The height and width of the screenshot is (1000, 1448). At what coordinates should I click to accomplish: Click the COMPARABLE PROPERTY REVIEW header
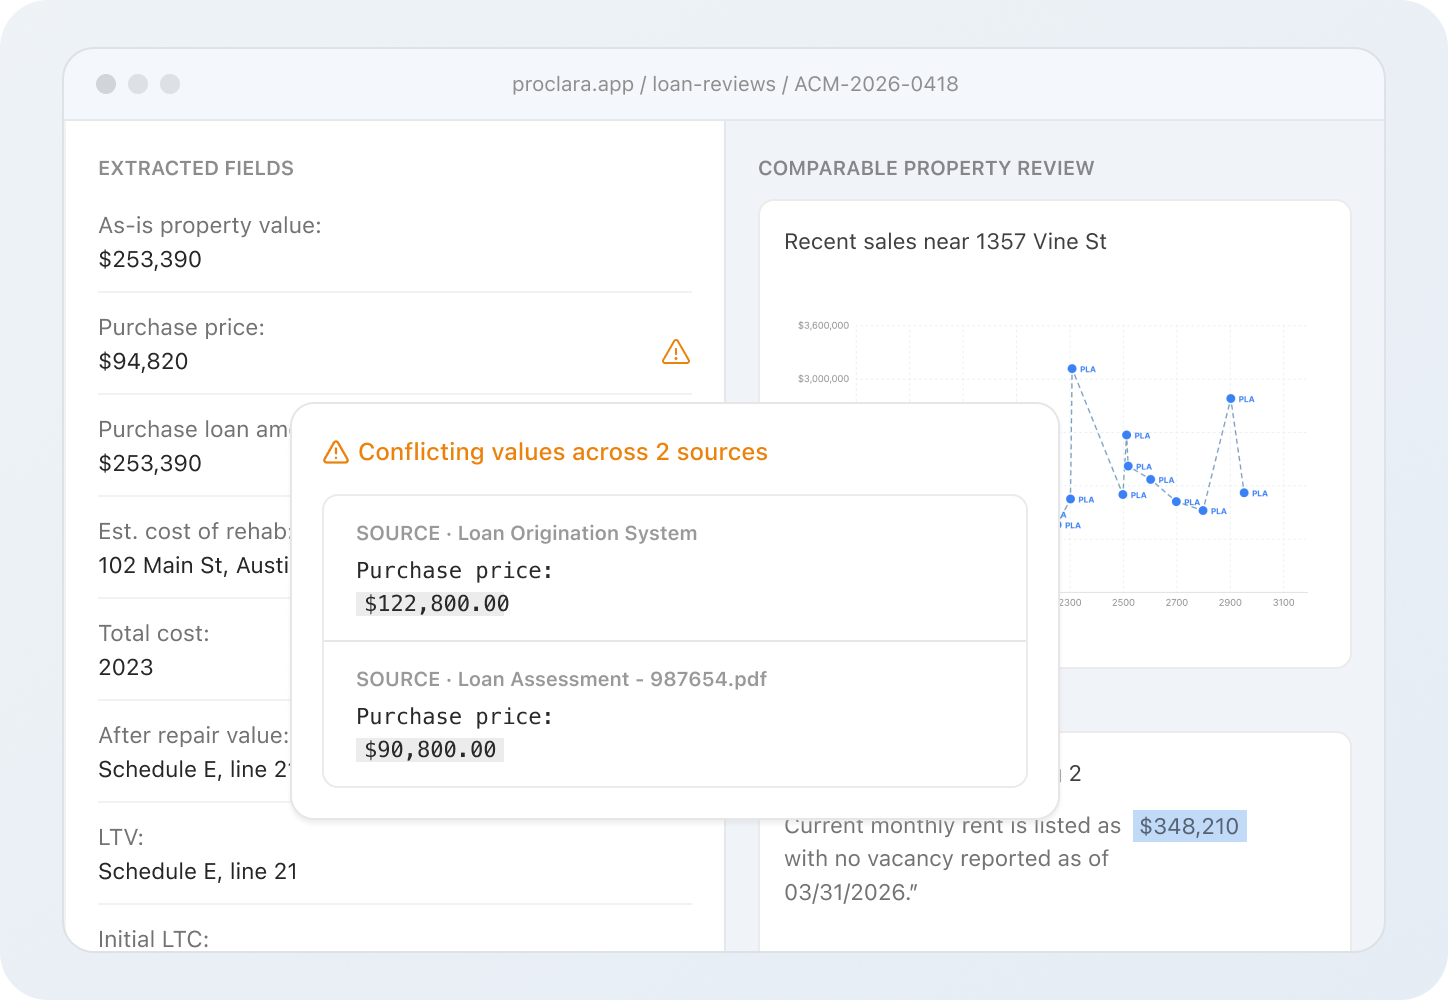tap(926, 168)
